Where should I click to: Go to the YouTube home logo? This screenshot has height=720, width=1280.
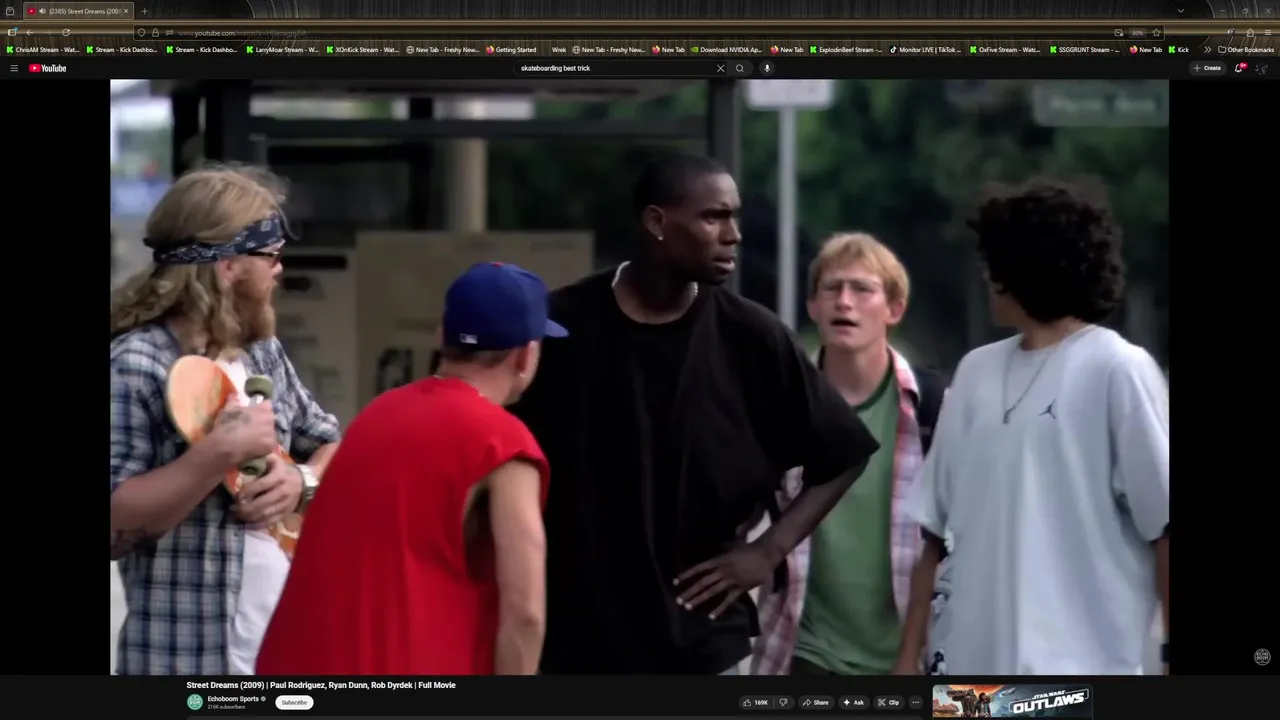47,68
